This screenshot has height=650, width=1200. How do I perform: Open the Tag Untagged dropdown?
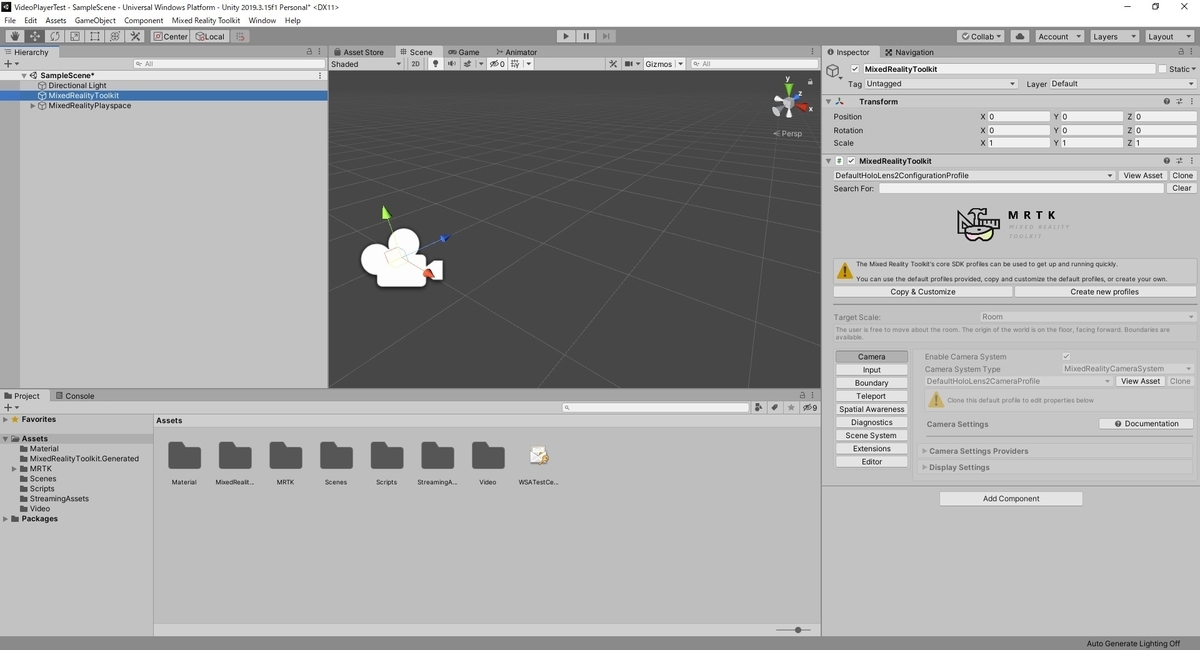click(x=941, y=84)
